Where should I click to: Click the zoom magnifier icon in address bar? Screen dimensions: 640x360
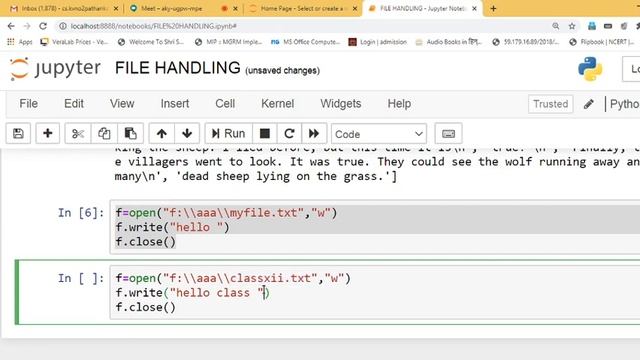click(x=556, y=26)
